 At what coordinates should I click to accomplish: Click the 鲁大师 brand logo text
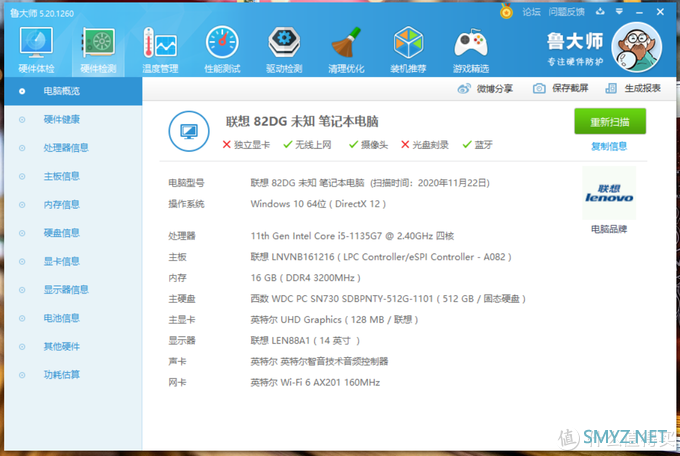[x=575, y=42]
